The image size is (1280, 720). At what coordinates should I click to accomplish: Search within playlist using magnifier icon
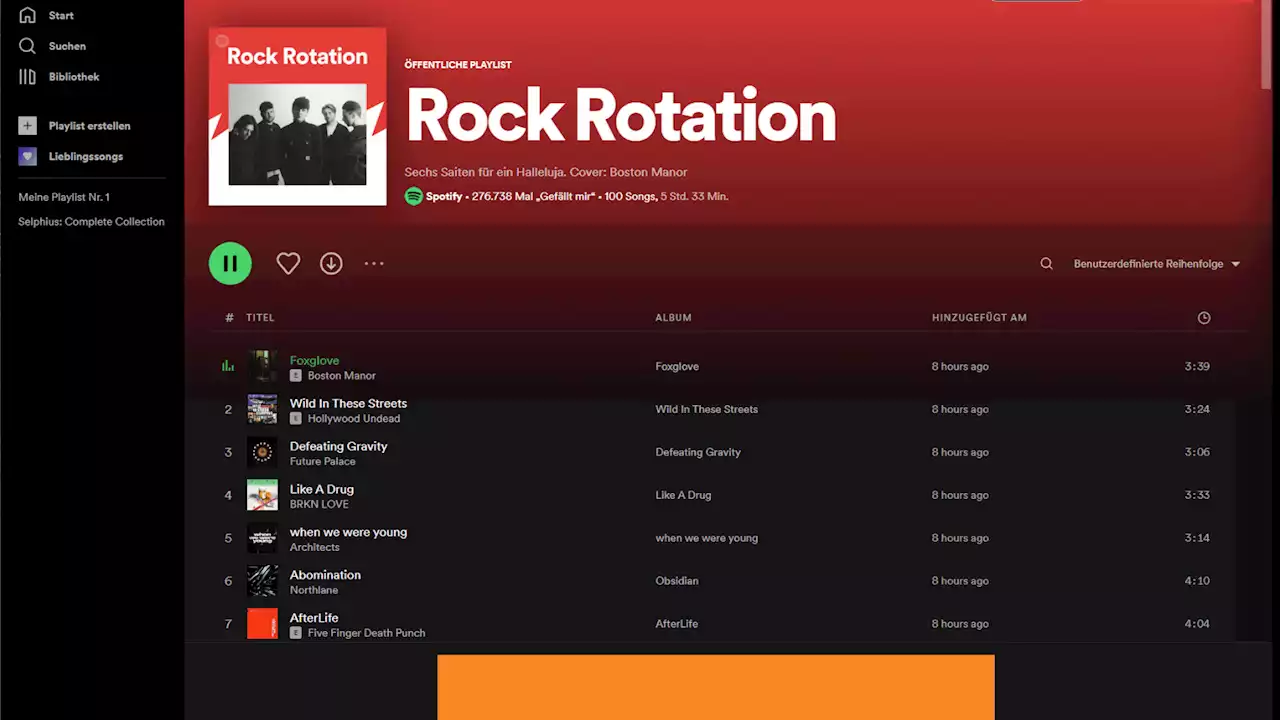pyautogui.click(x=1046, y=264)
